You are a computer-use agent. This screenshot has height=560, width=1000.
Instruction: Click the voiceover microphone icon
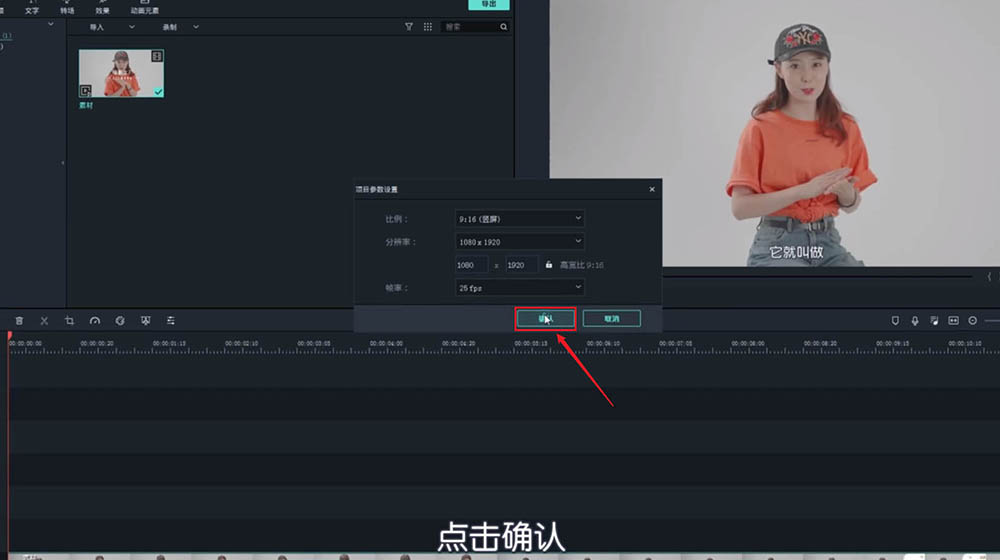(915, 321)
